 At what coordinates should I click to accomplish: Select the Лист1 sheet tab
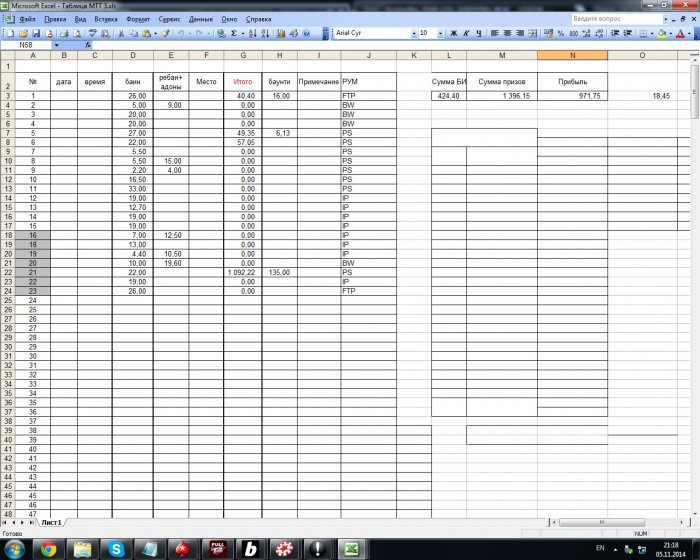point(51,522)
